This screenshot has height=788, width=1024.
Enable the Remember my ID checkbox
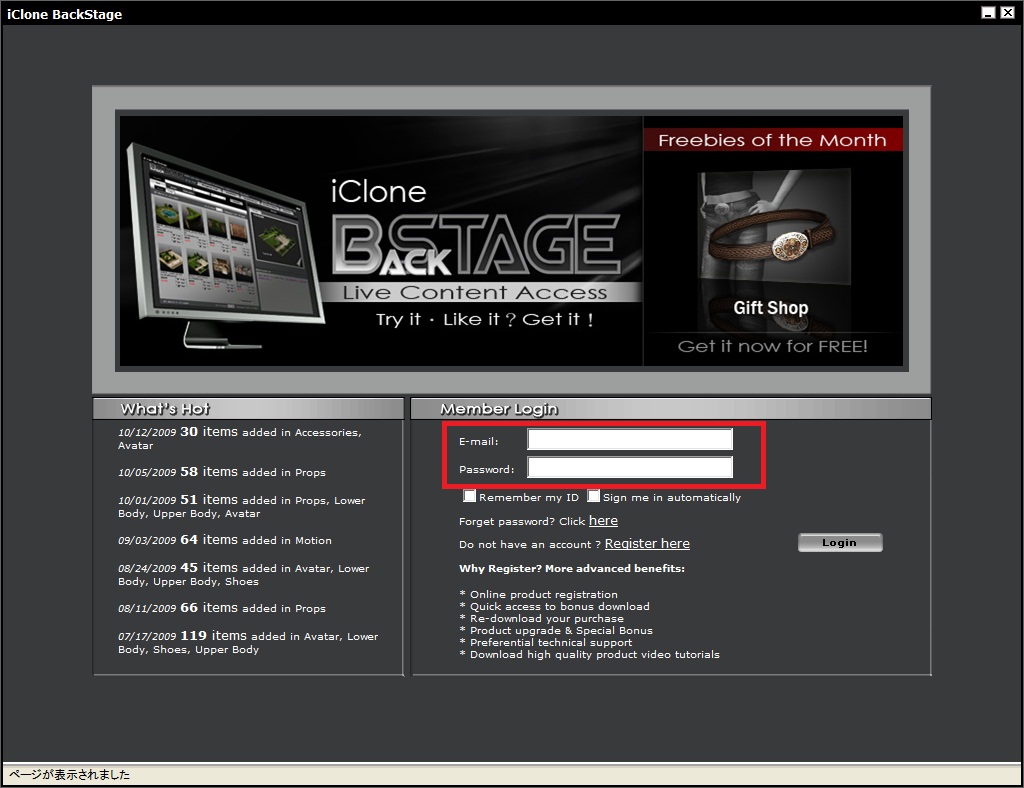[x=469, y=496]
